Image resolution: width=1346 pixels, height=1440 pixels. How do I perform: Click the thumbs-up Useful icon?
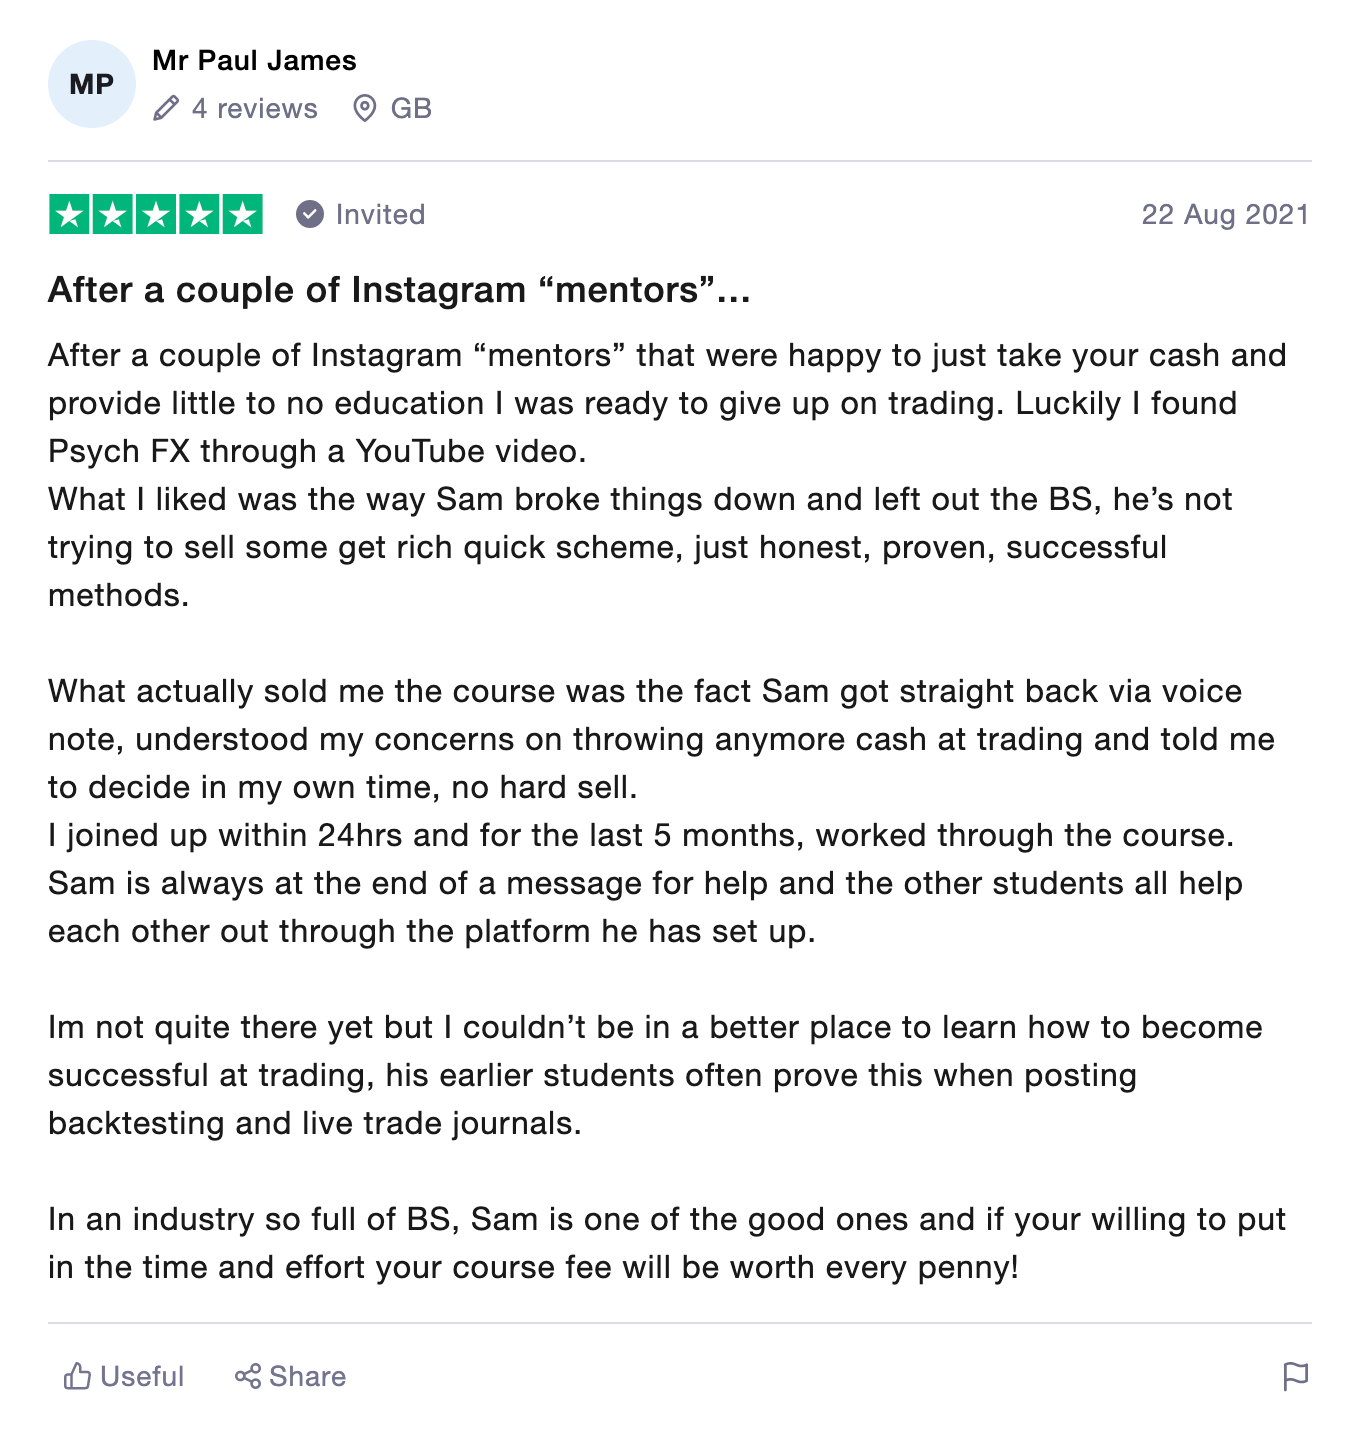point(77,1376)
